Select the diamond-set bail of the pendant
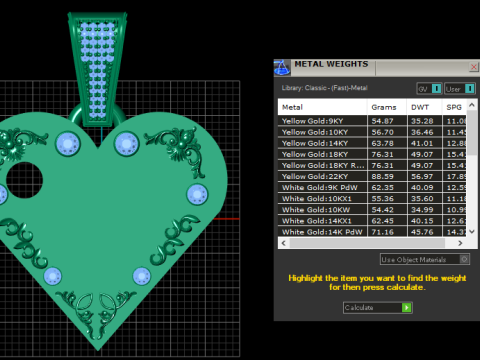 pyautogui.click(x=97, y=68)
